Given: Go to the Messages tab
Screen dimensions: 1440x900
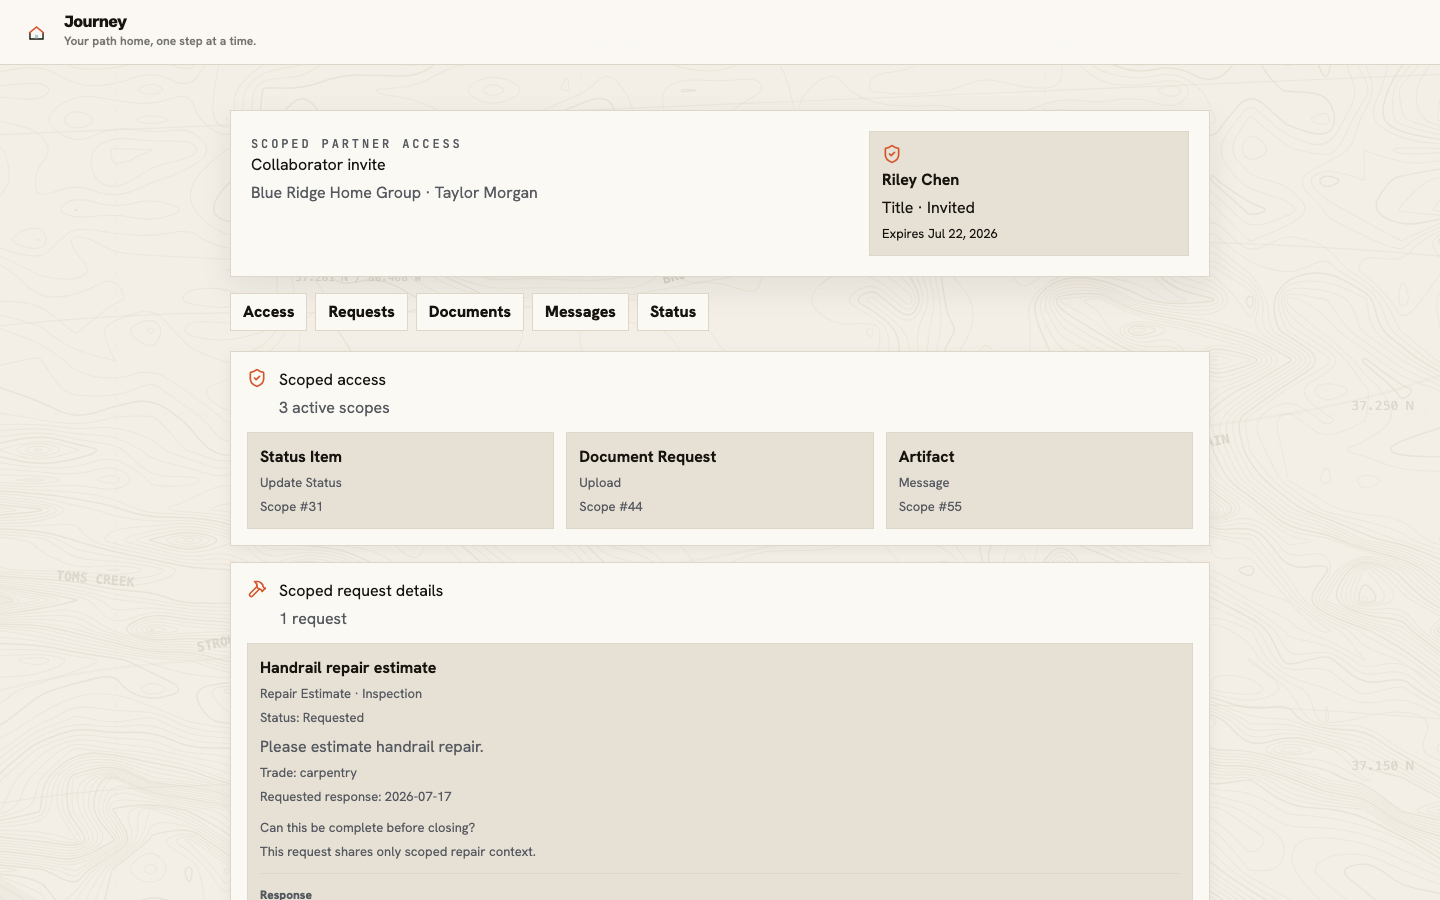Looking at the screenshot, I should click(x=580, y=312).
